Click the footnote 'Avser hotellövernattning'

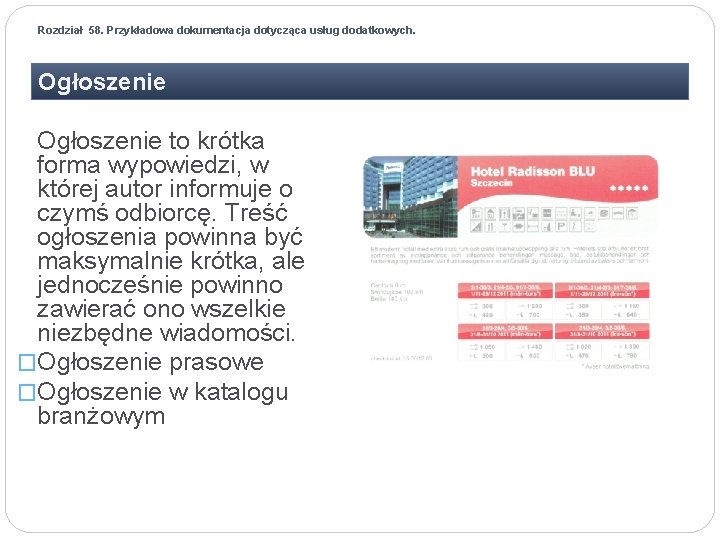[615, 366]
